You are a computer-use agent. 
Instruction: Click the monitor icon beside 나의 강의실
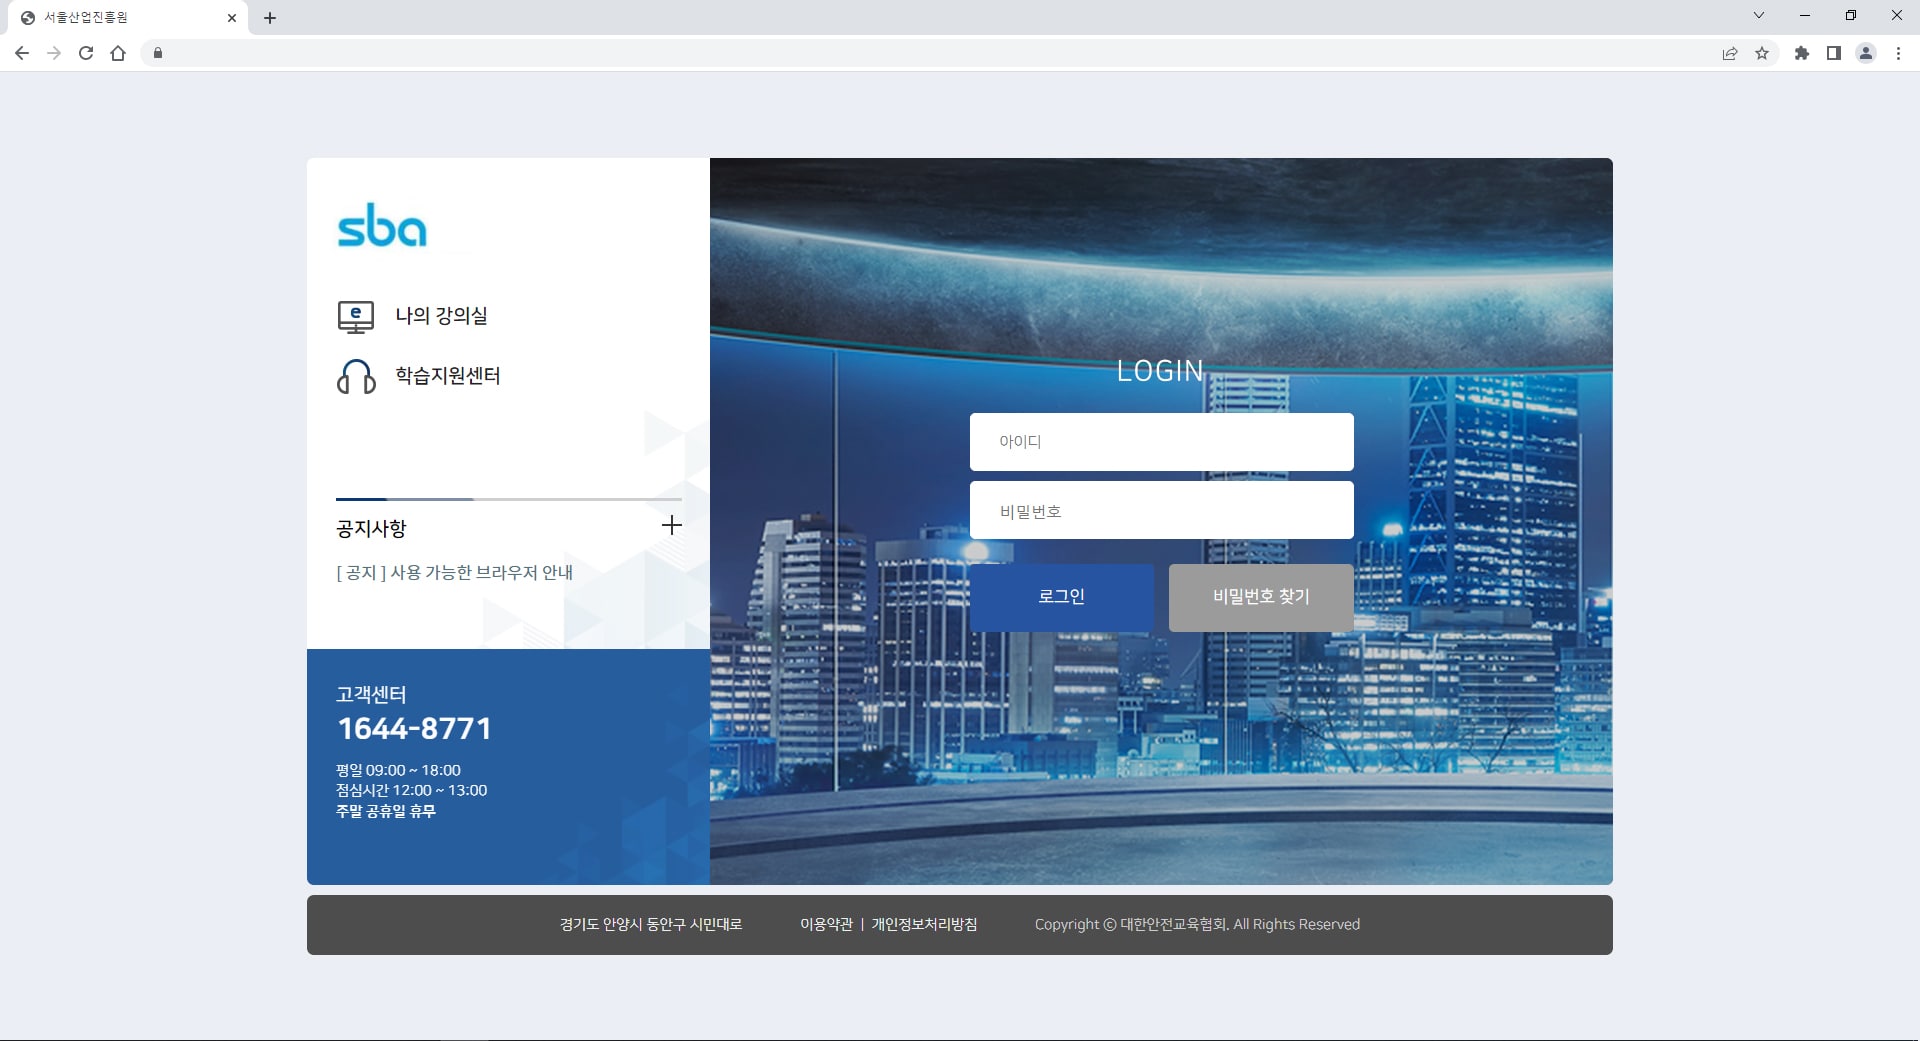pyautogui.click(x=355, y=317)
